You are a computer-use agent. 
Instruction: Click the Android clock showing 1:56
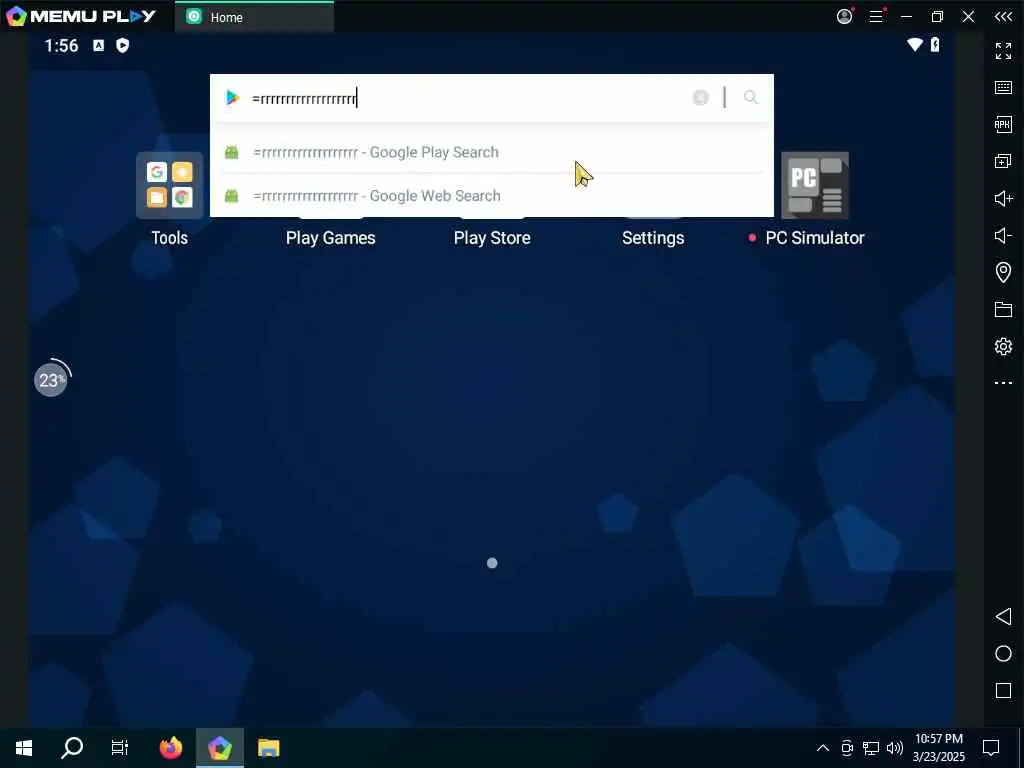point(61,45)
